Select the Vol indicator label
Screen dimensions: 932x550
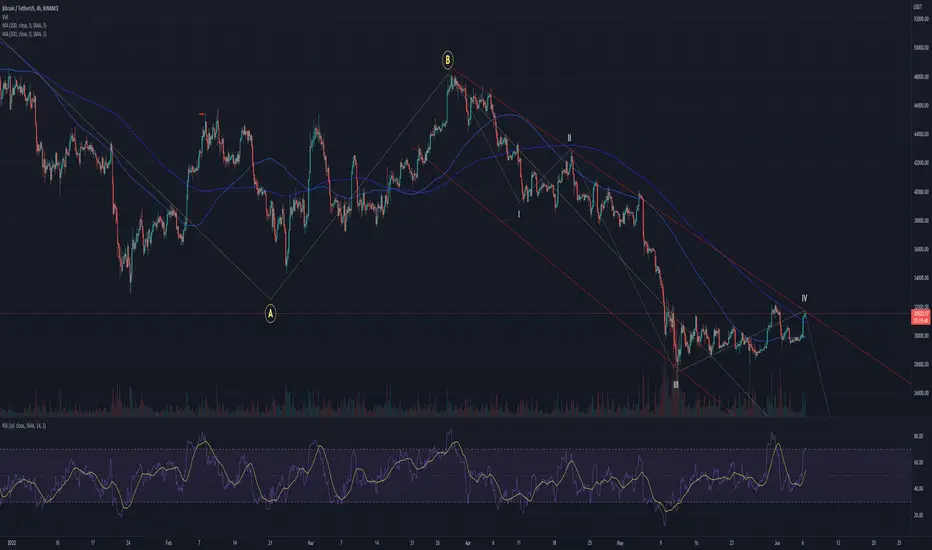[5, 17]
